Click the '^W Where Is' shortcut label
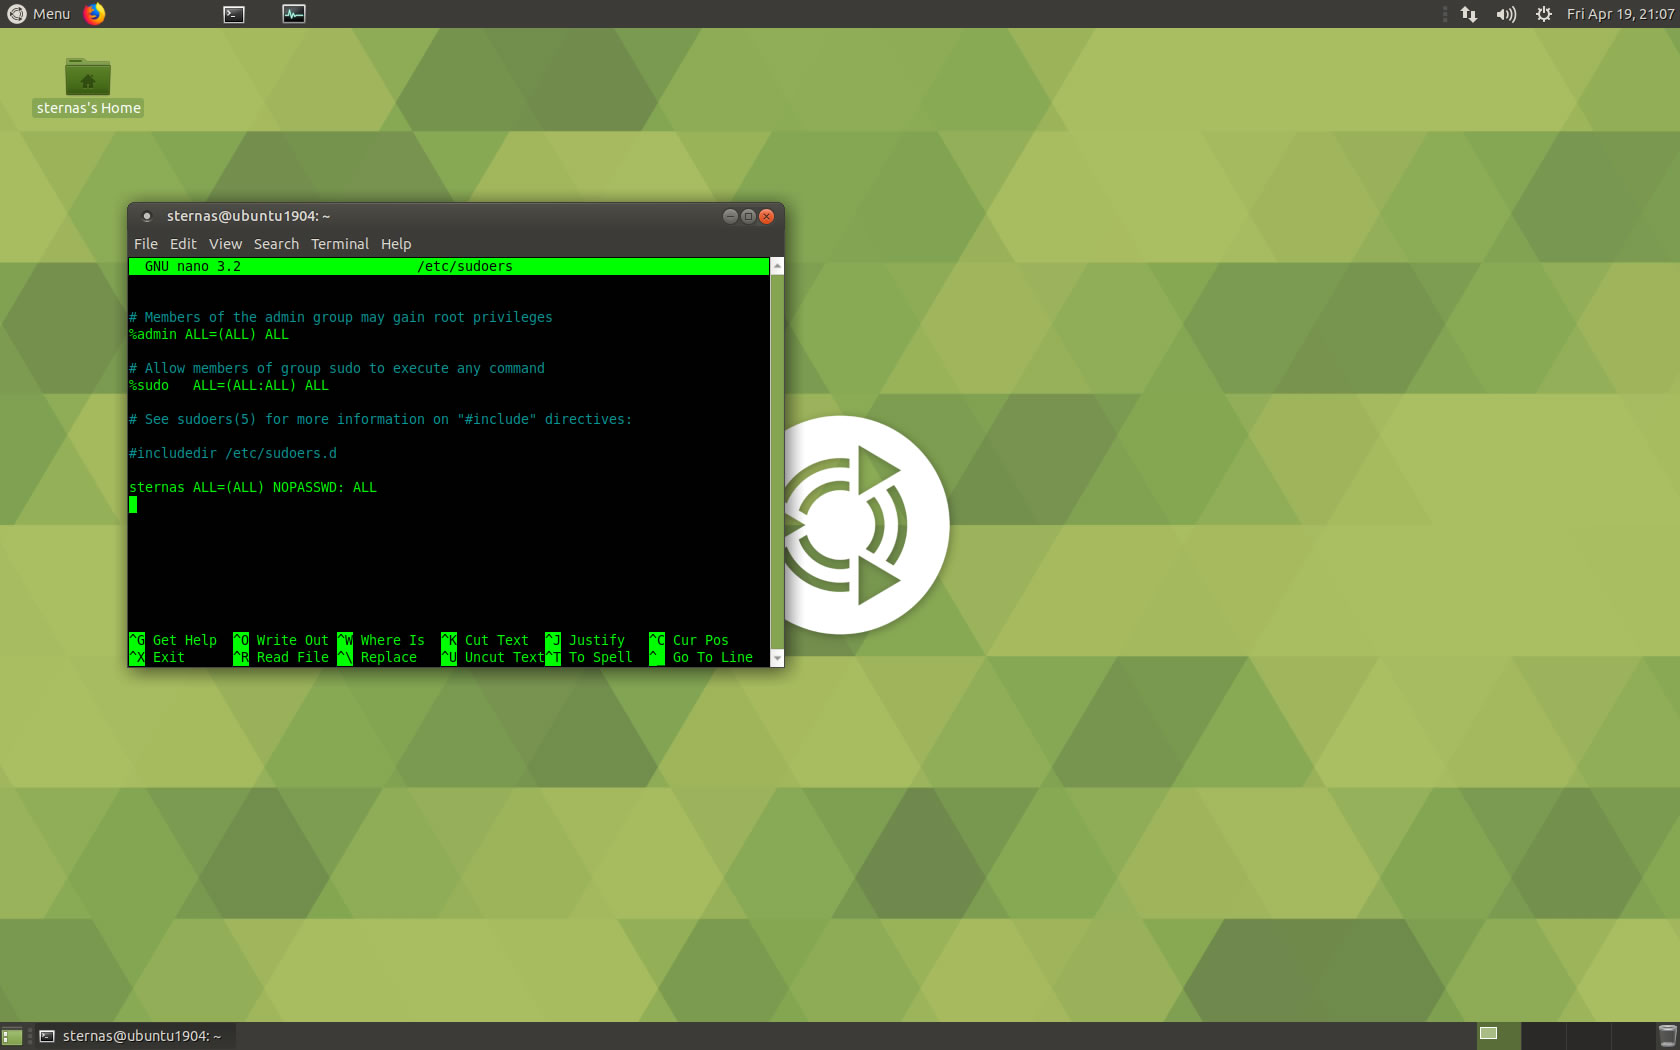Viewport: 1680px width, 1050px height. tap(381, 641)
